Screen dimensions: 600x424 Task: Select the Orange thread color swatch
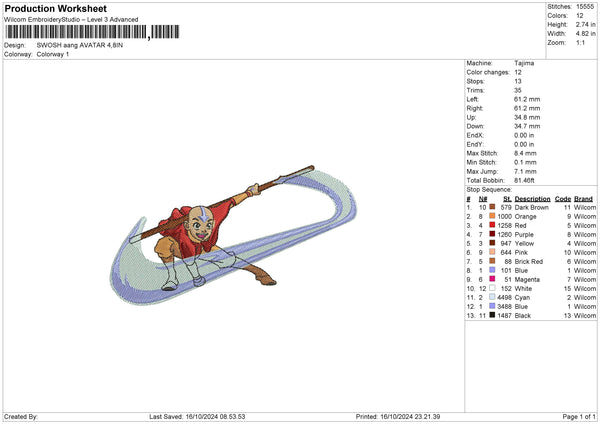[x=492, y=216]
